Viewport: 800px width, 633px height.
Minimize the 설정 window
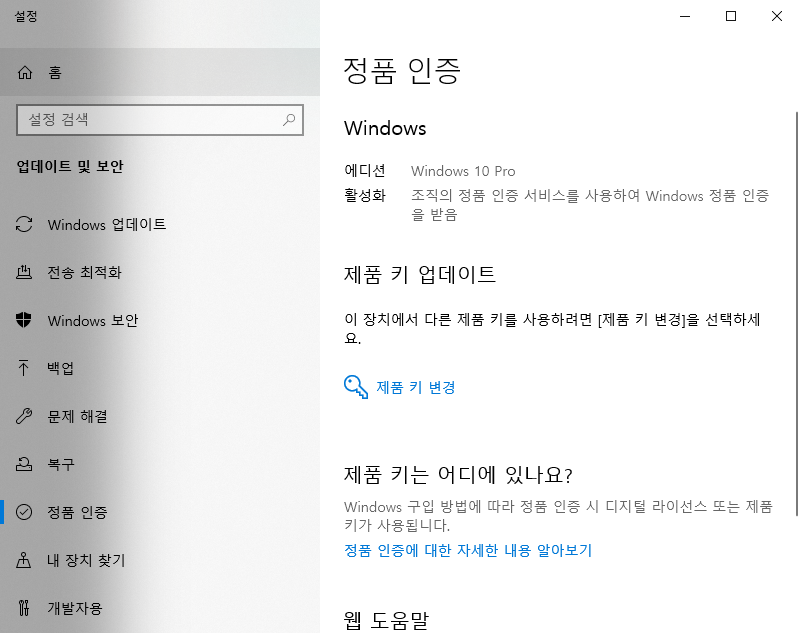click(x=685, y=16)
